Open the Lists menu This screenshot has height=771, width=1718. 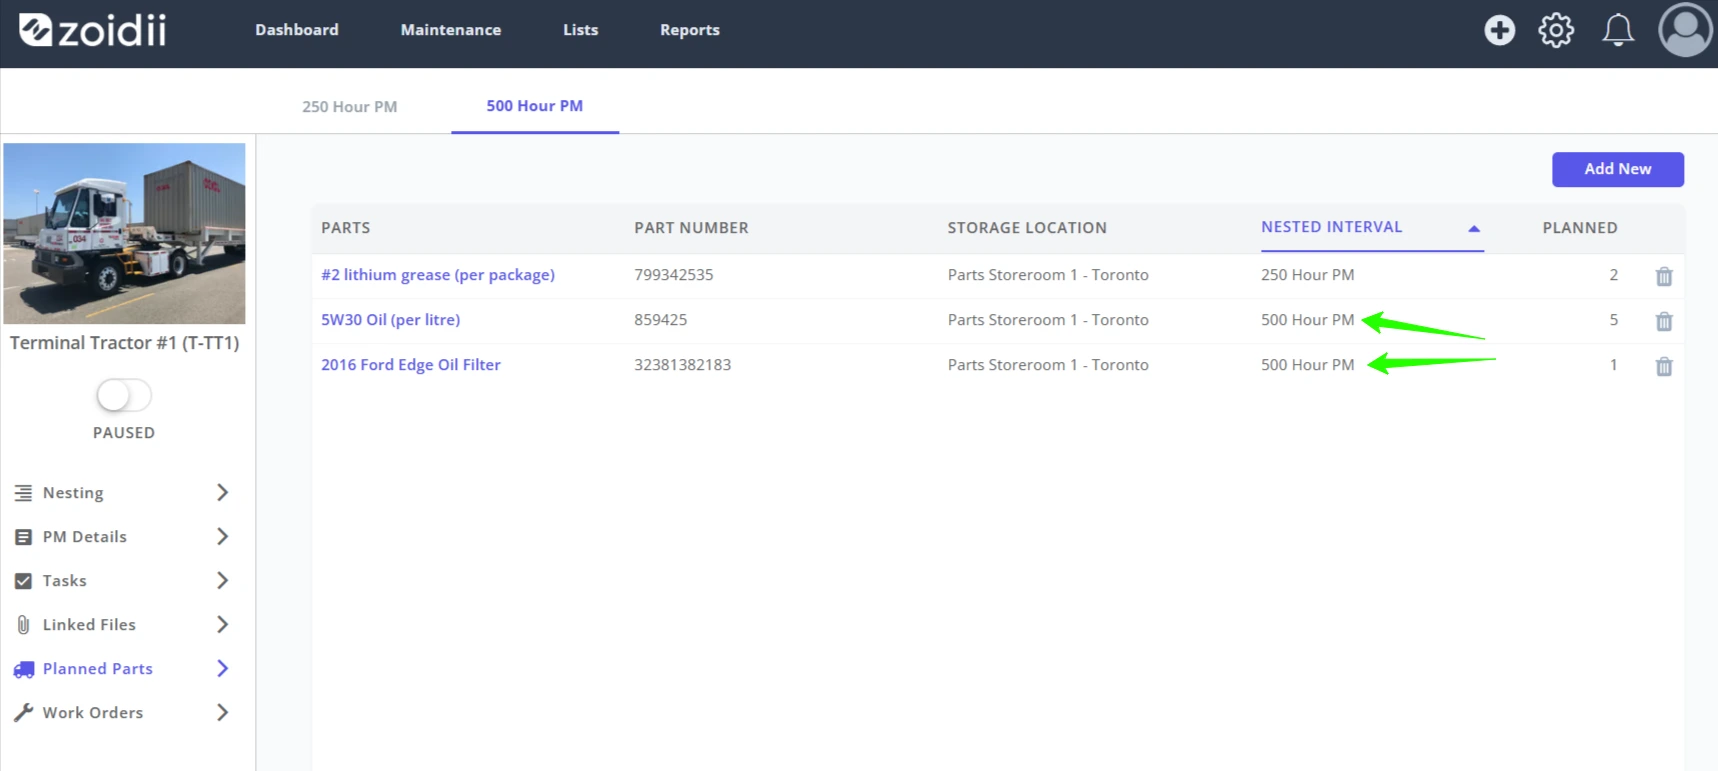(x=580, y=30)
